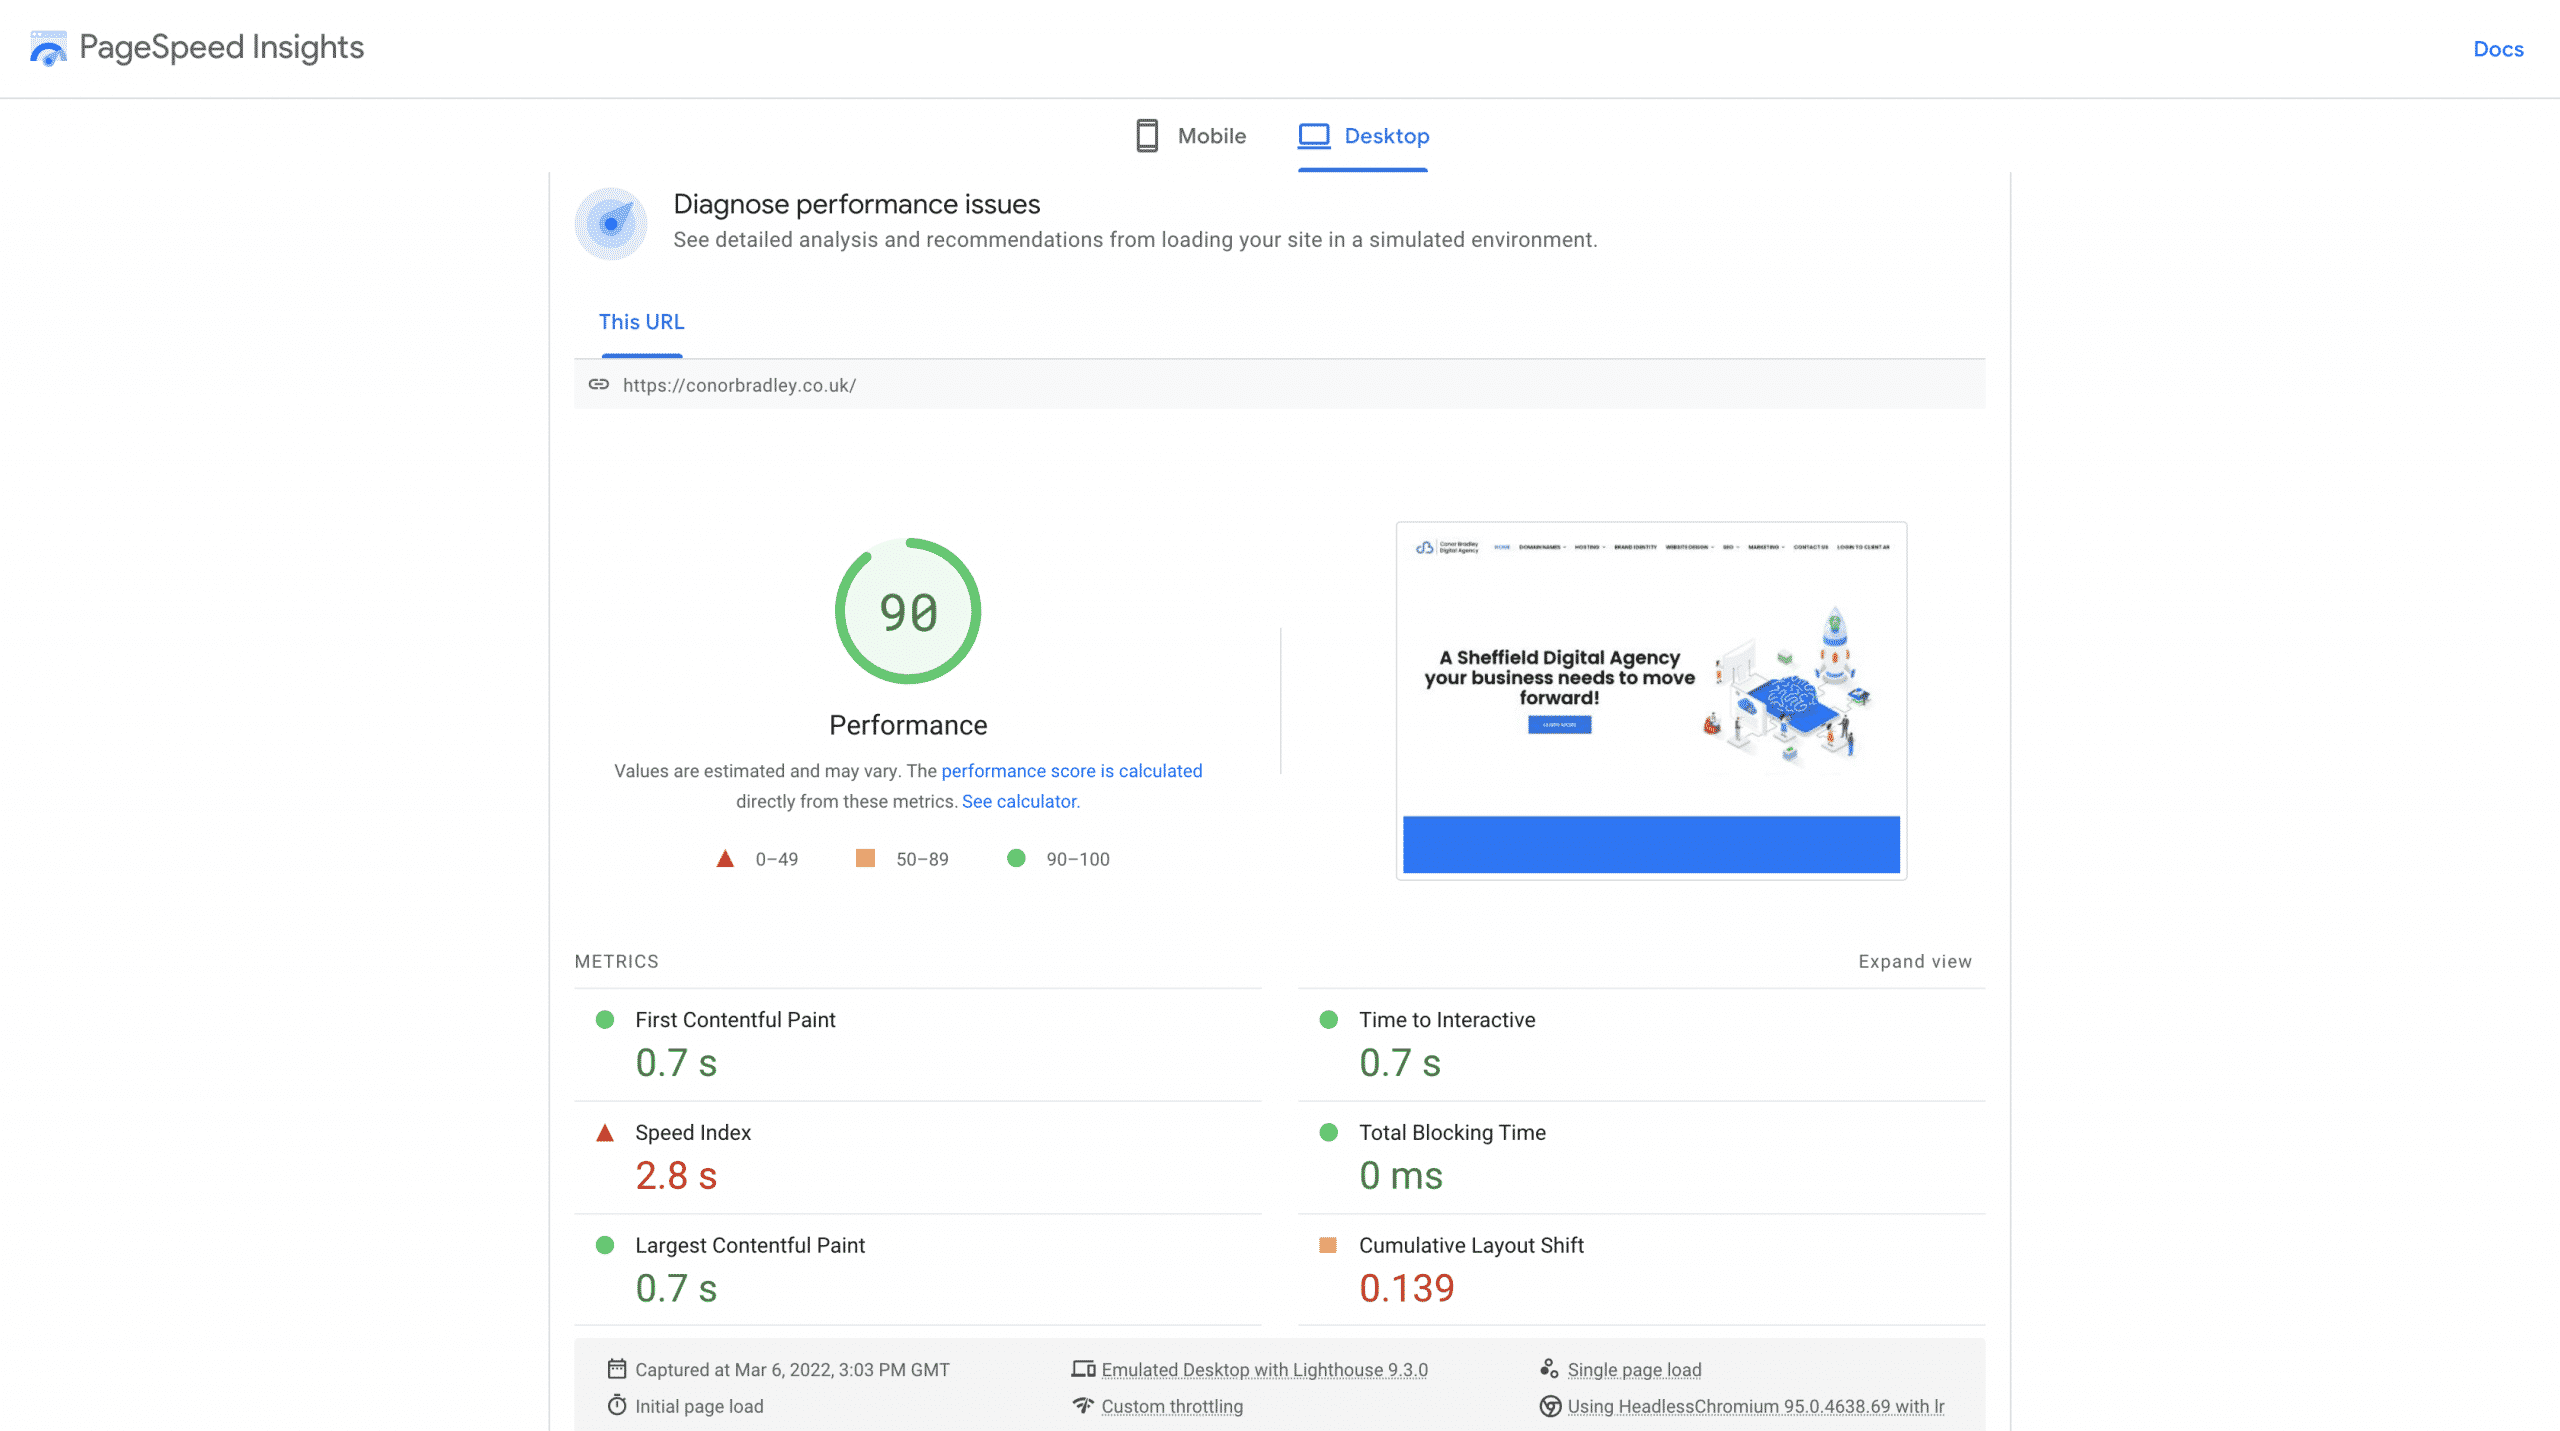
Task: Open the Docs link
Action: [x=2497, y=49]
